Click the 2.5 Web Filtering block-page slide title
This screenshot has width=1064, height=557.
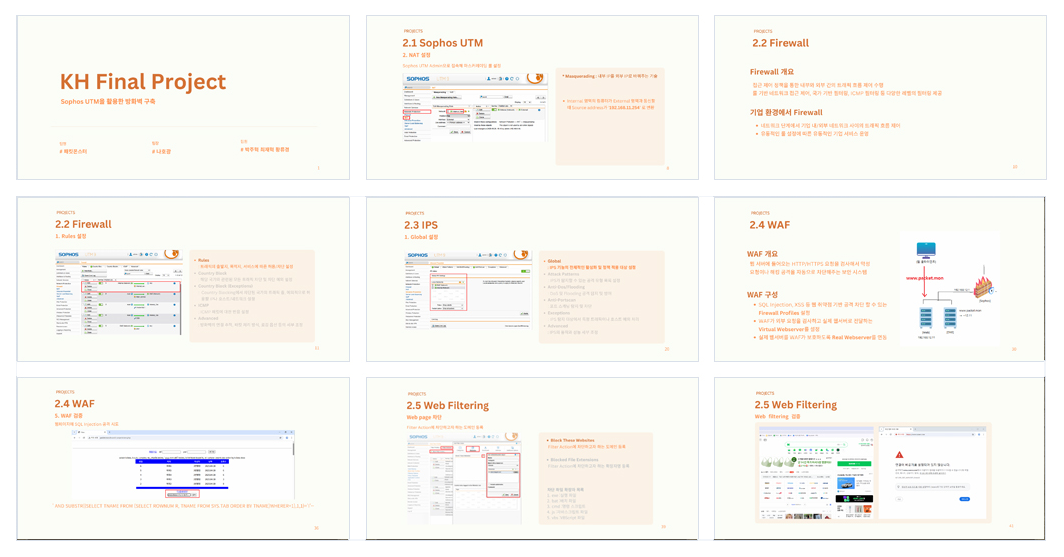[795, 405]
